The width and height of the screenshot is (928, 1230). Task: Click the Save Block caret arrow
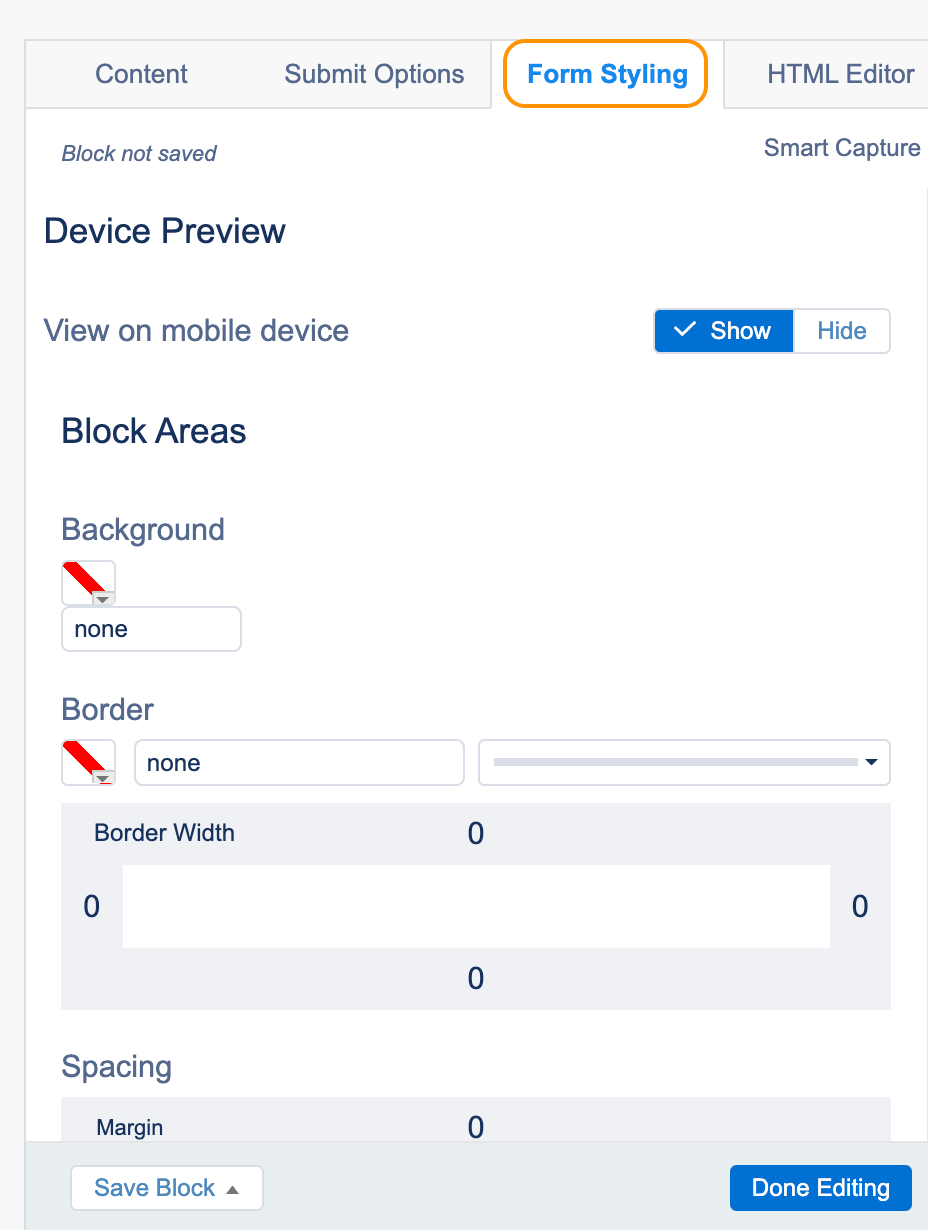point(233,1189)
